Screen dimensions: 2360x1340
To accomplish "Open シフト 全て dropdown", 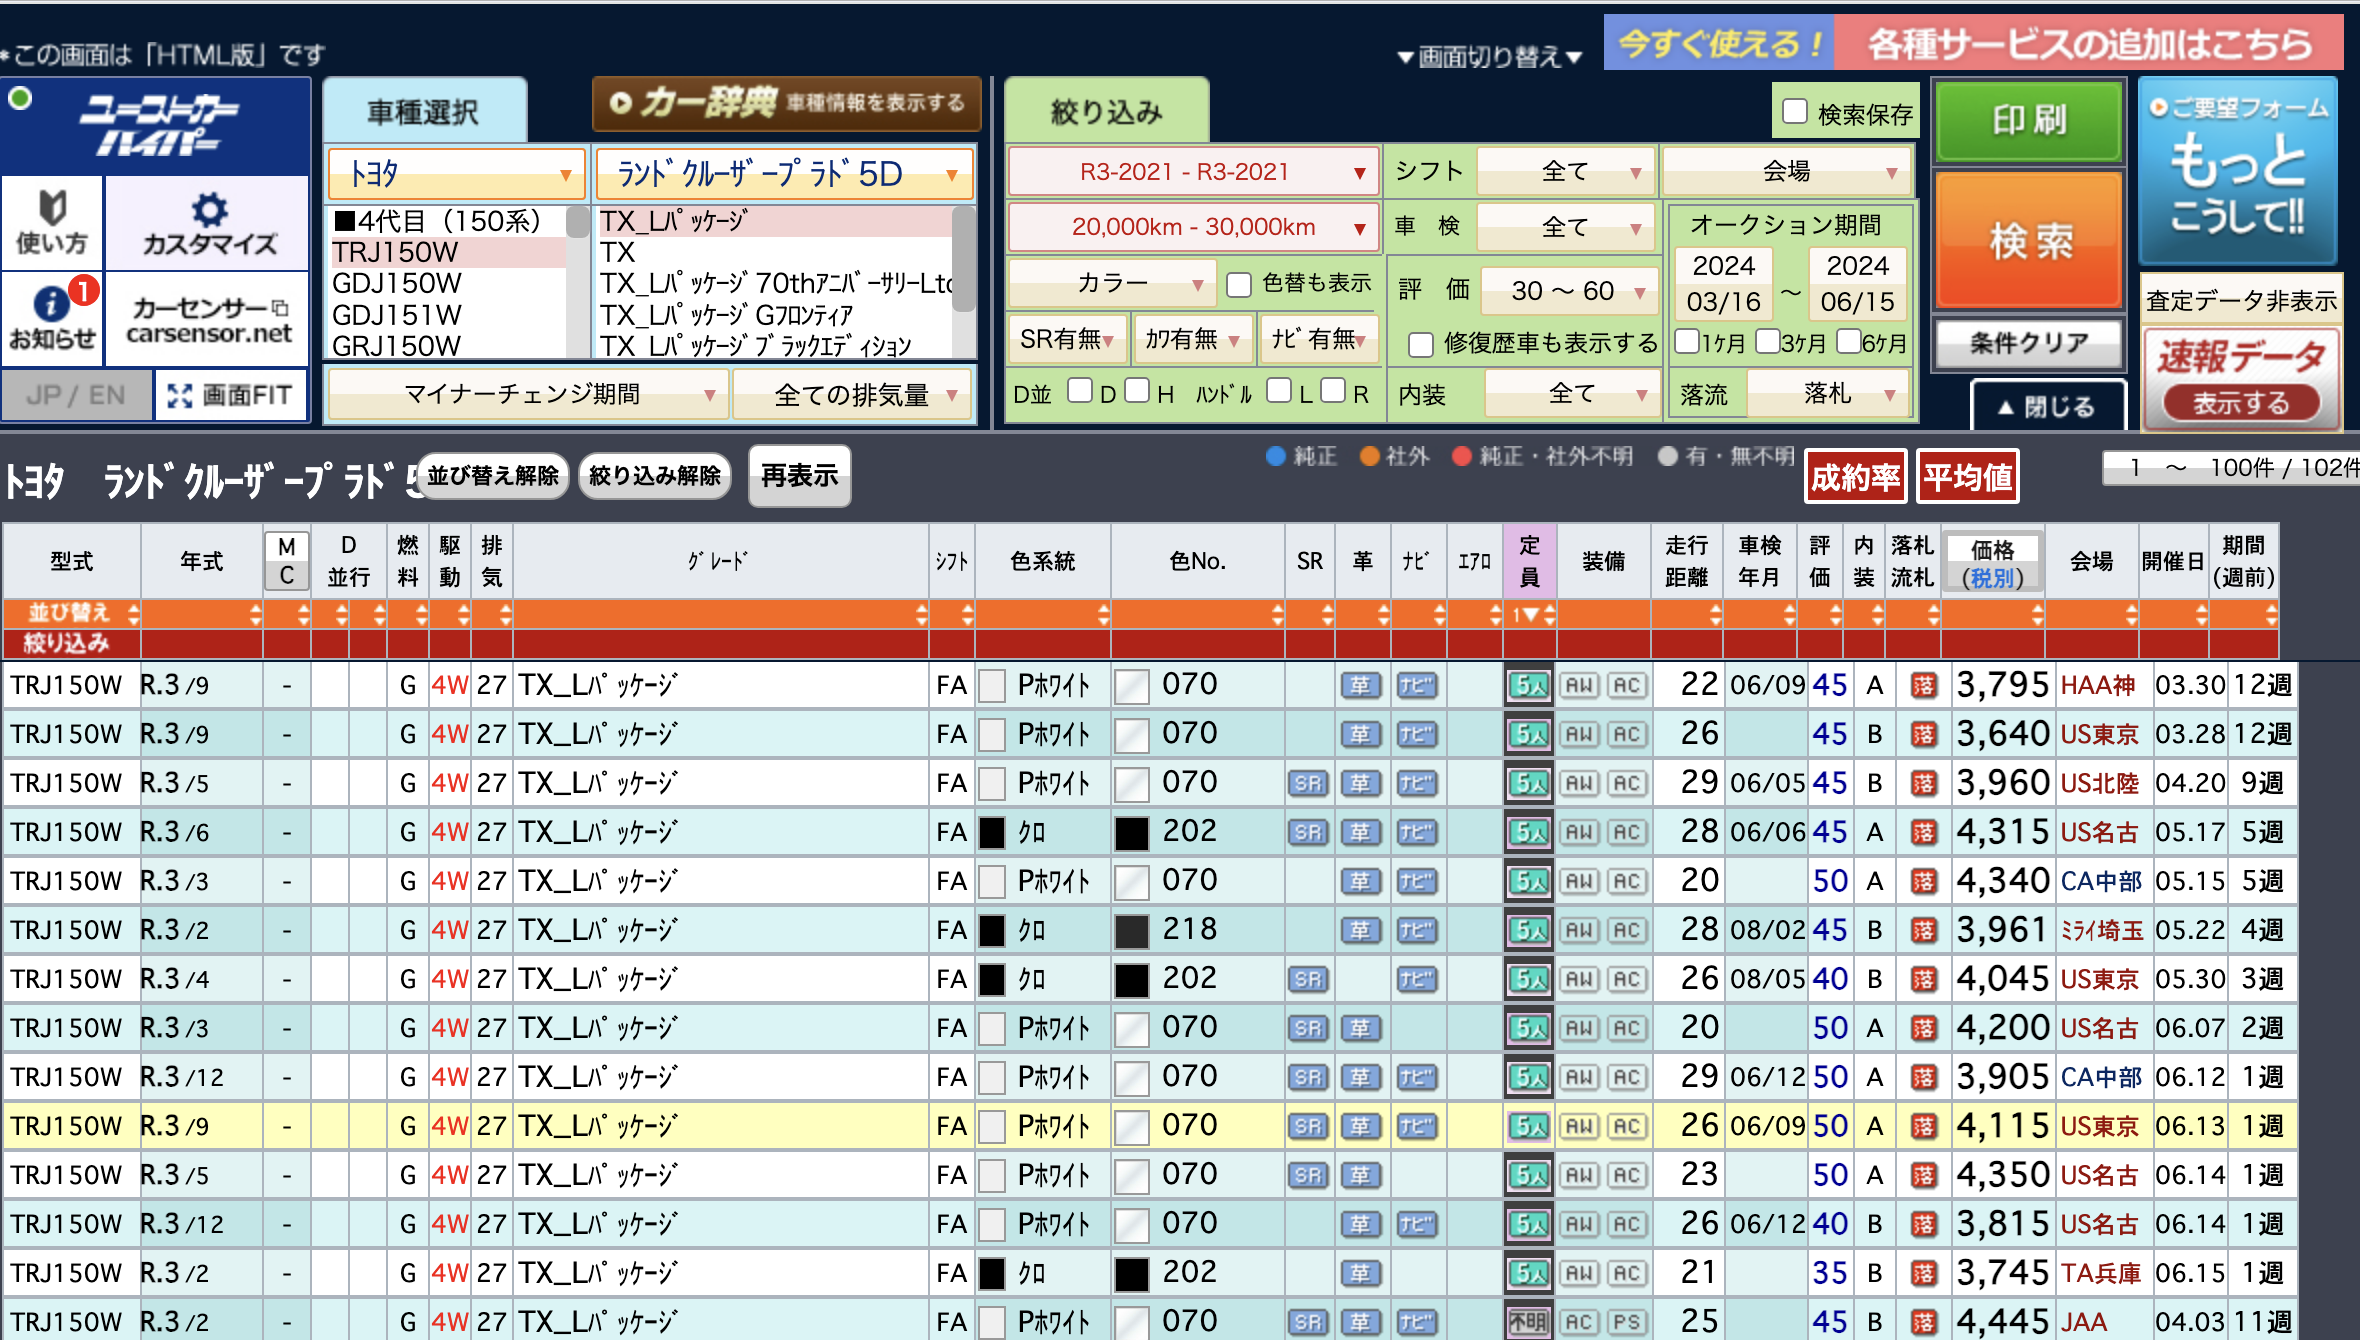I will 1566,171.
